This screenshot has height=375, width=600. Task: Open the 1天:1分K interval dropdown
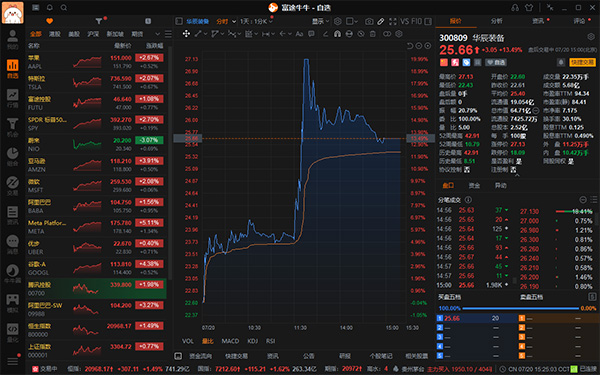pyautogui.click(x=256, y=21)
